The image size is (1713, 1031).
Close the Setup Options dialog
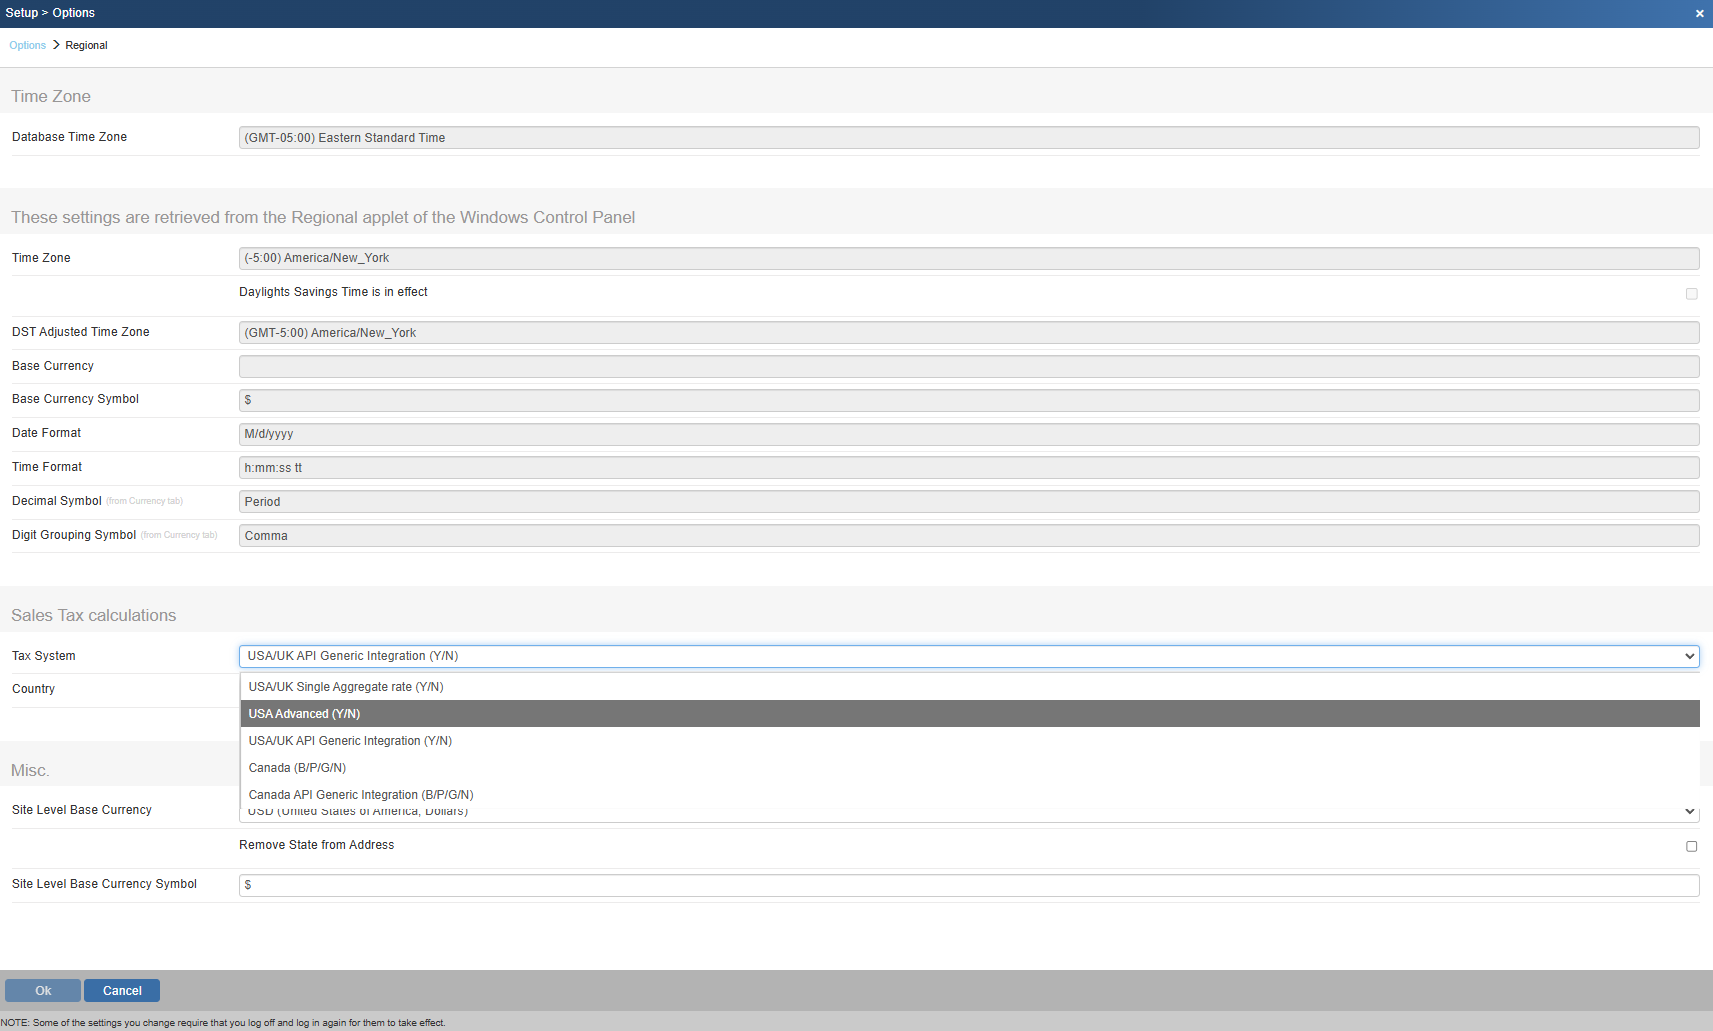pyautogui.click(x=1699, y=14)
